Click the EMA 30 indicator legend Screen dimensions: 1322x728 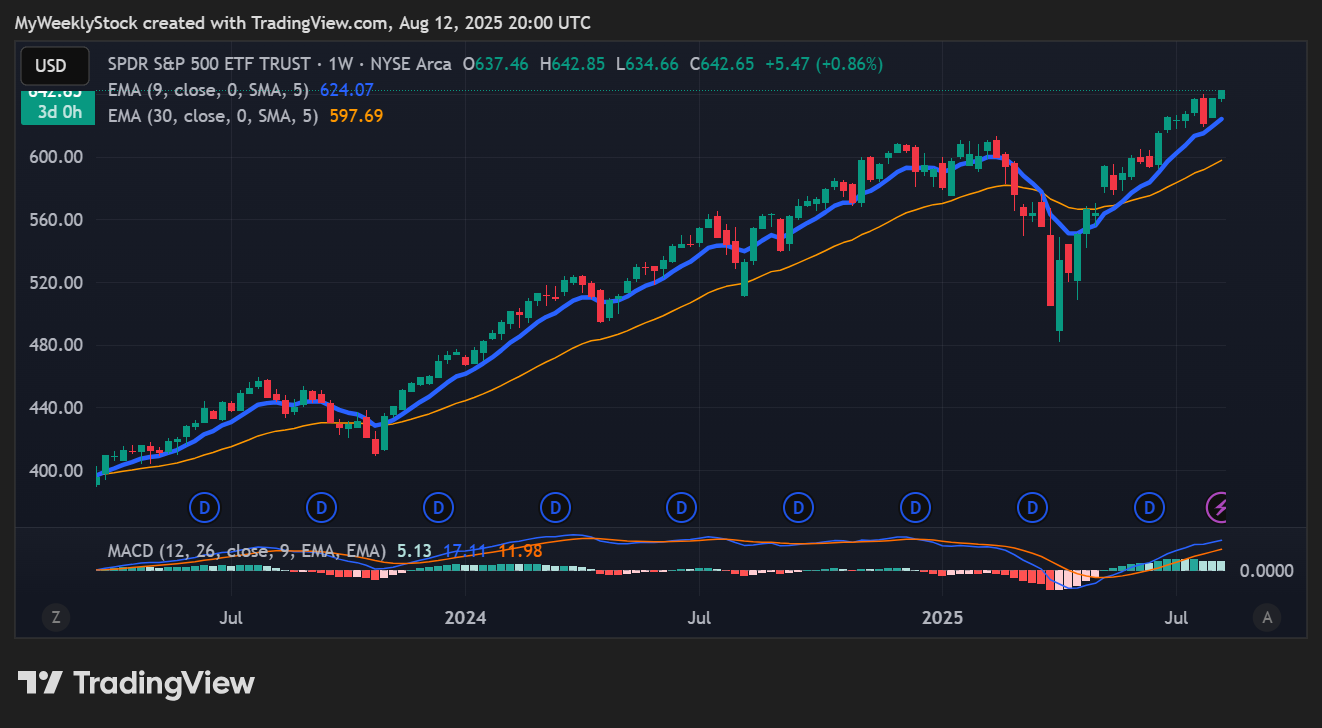point(214,116)
